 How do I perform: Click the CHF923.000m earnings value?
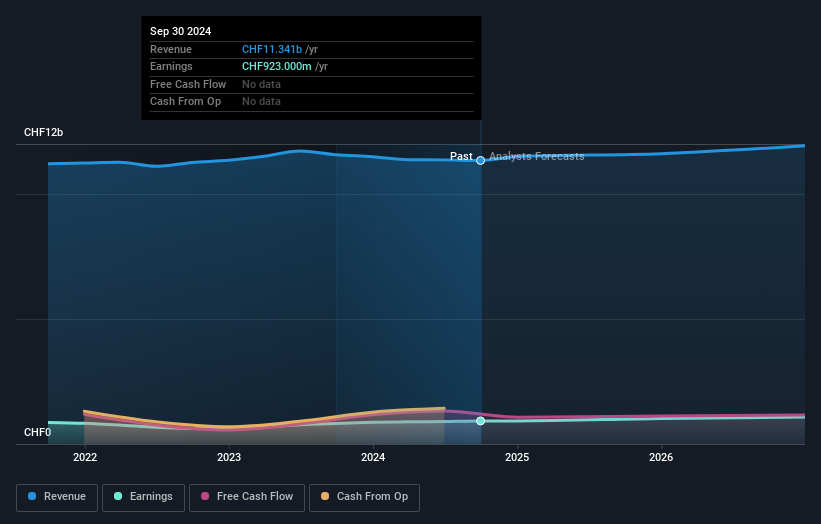(x=276, y=66)
